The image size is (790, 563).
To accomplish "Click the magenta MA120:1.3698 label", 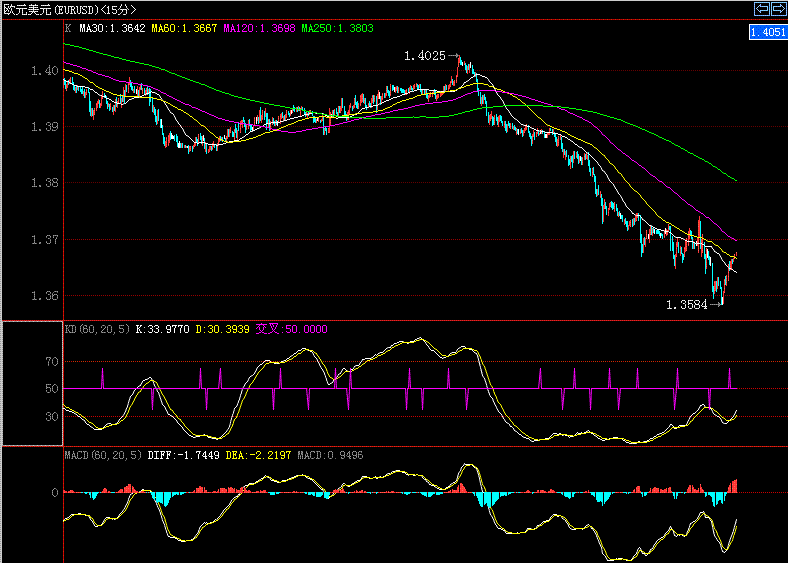I will tap(259, 28).
